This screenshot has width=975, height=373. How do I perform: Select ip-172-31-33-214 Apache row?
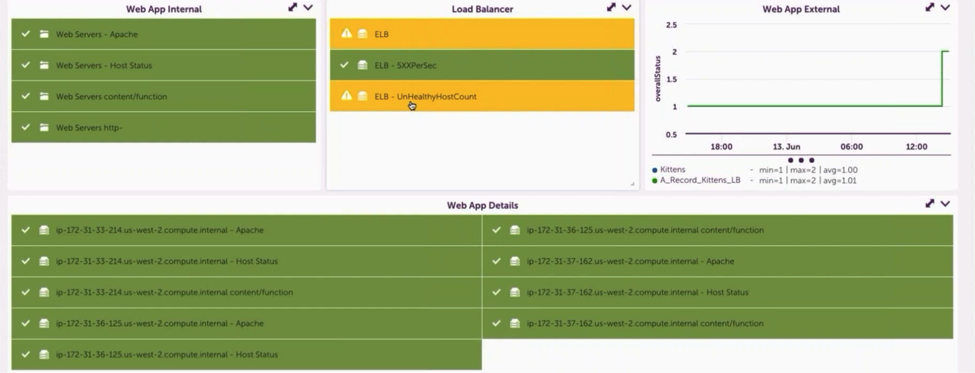tap(247, 230)
